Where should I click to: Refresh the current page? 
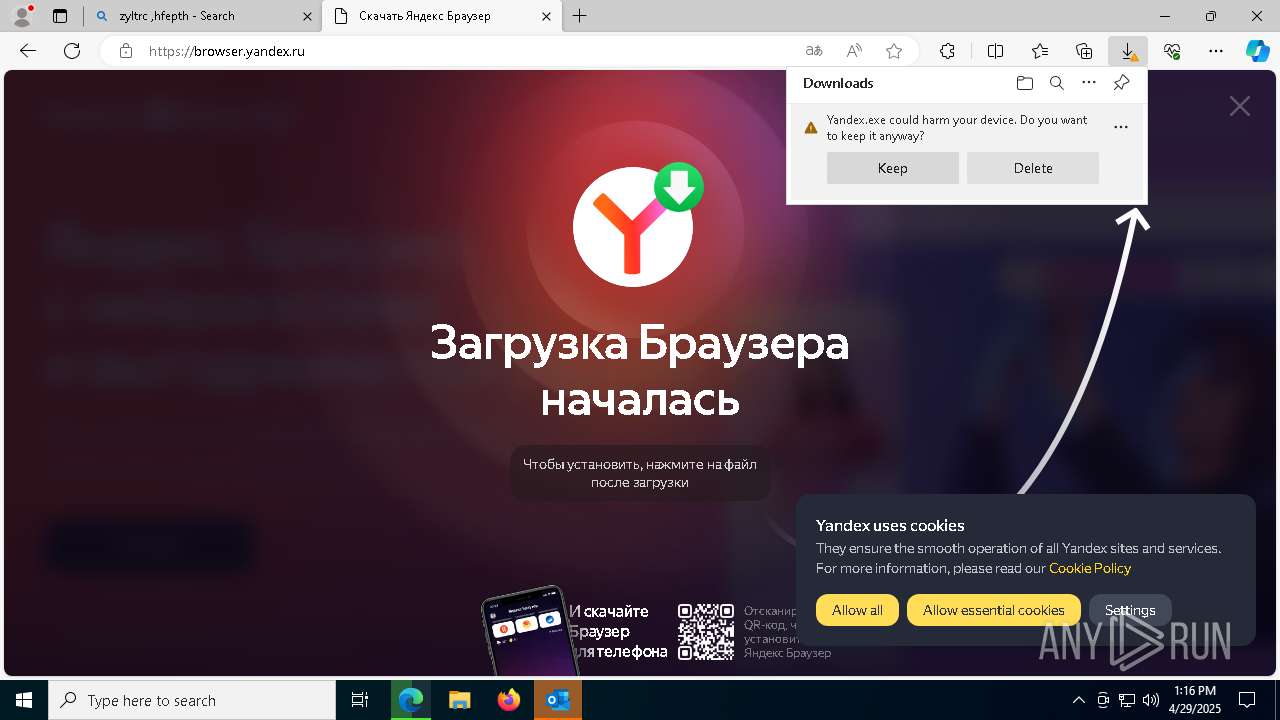72,51
